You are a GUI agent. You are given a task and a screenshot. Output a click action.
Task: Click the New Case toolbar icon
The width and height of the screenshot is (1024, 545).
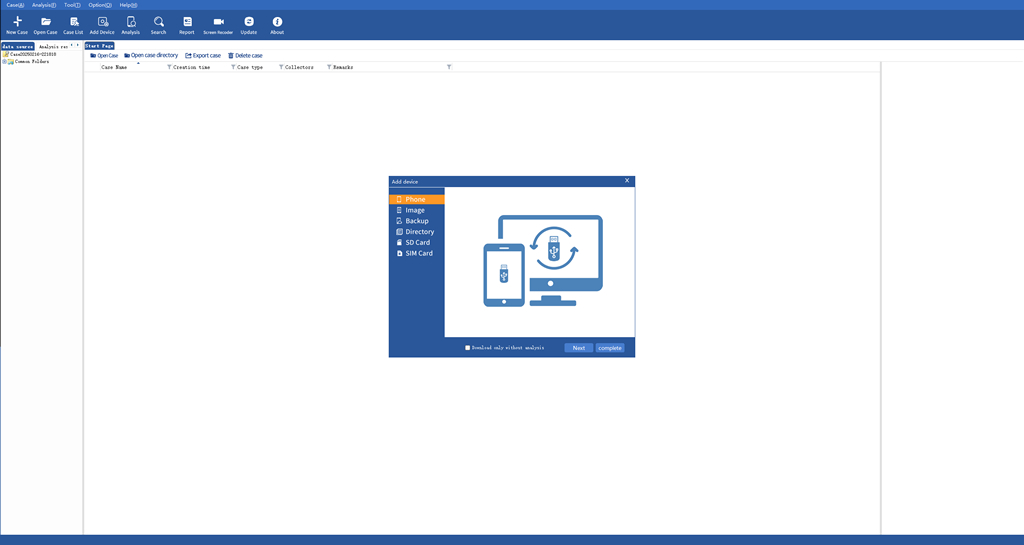click(17, 25)
